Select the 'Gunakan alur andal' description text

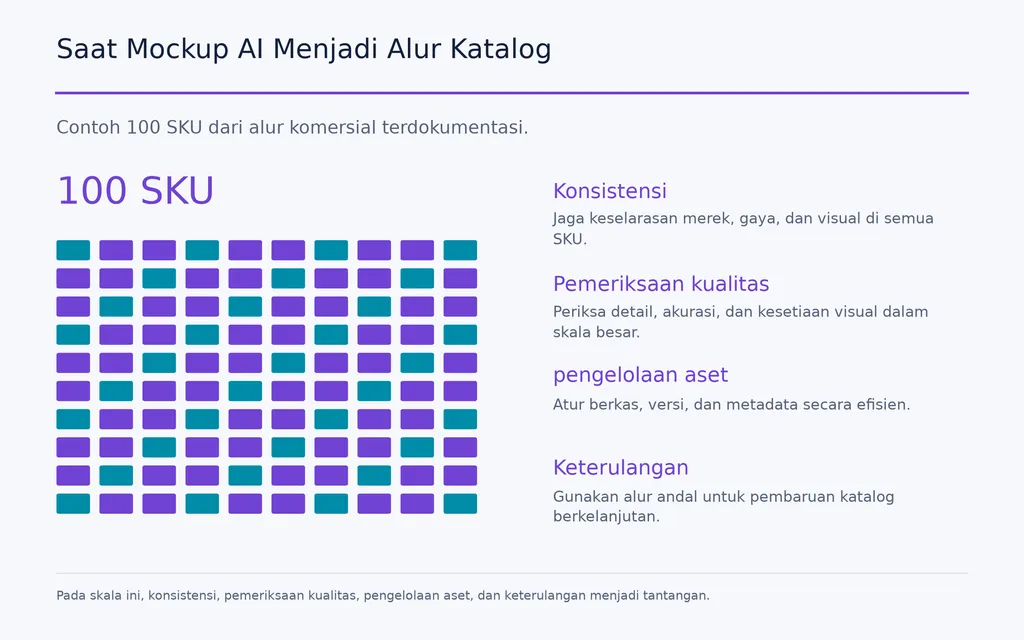724,506
